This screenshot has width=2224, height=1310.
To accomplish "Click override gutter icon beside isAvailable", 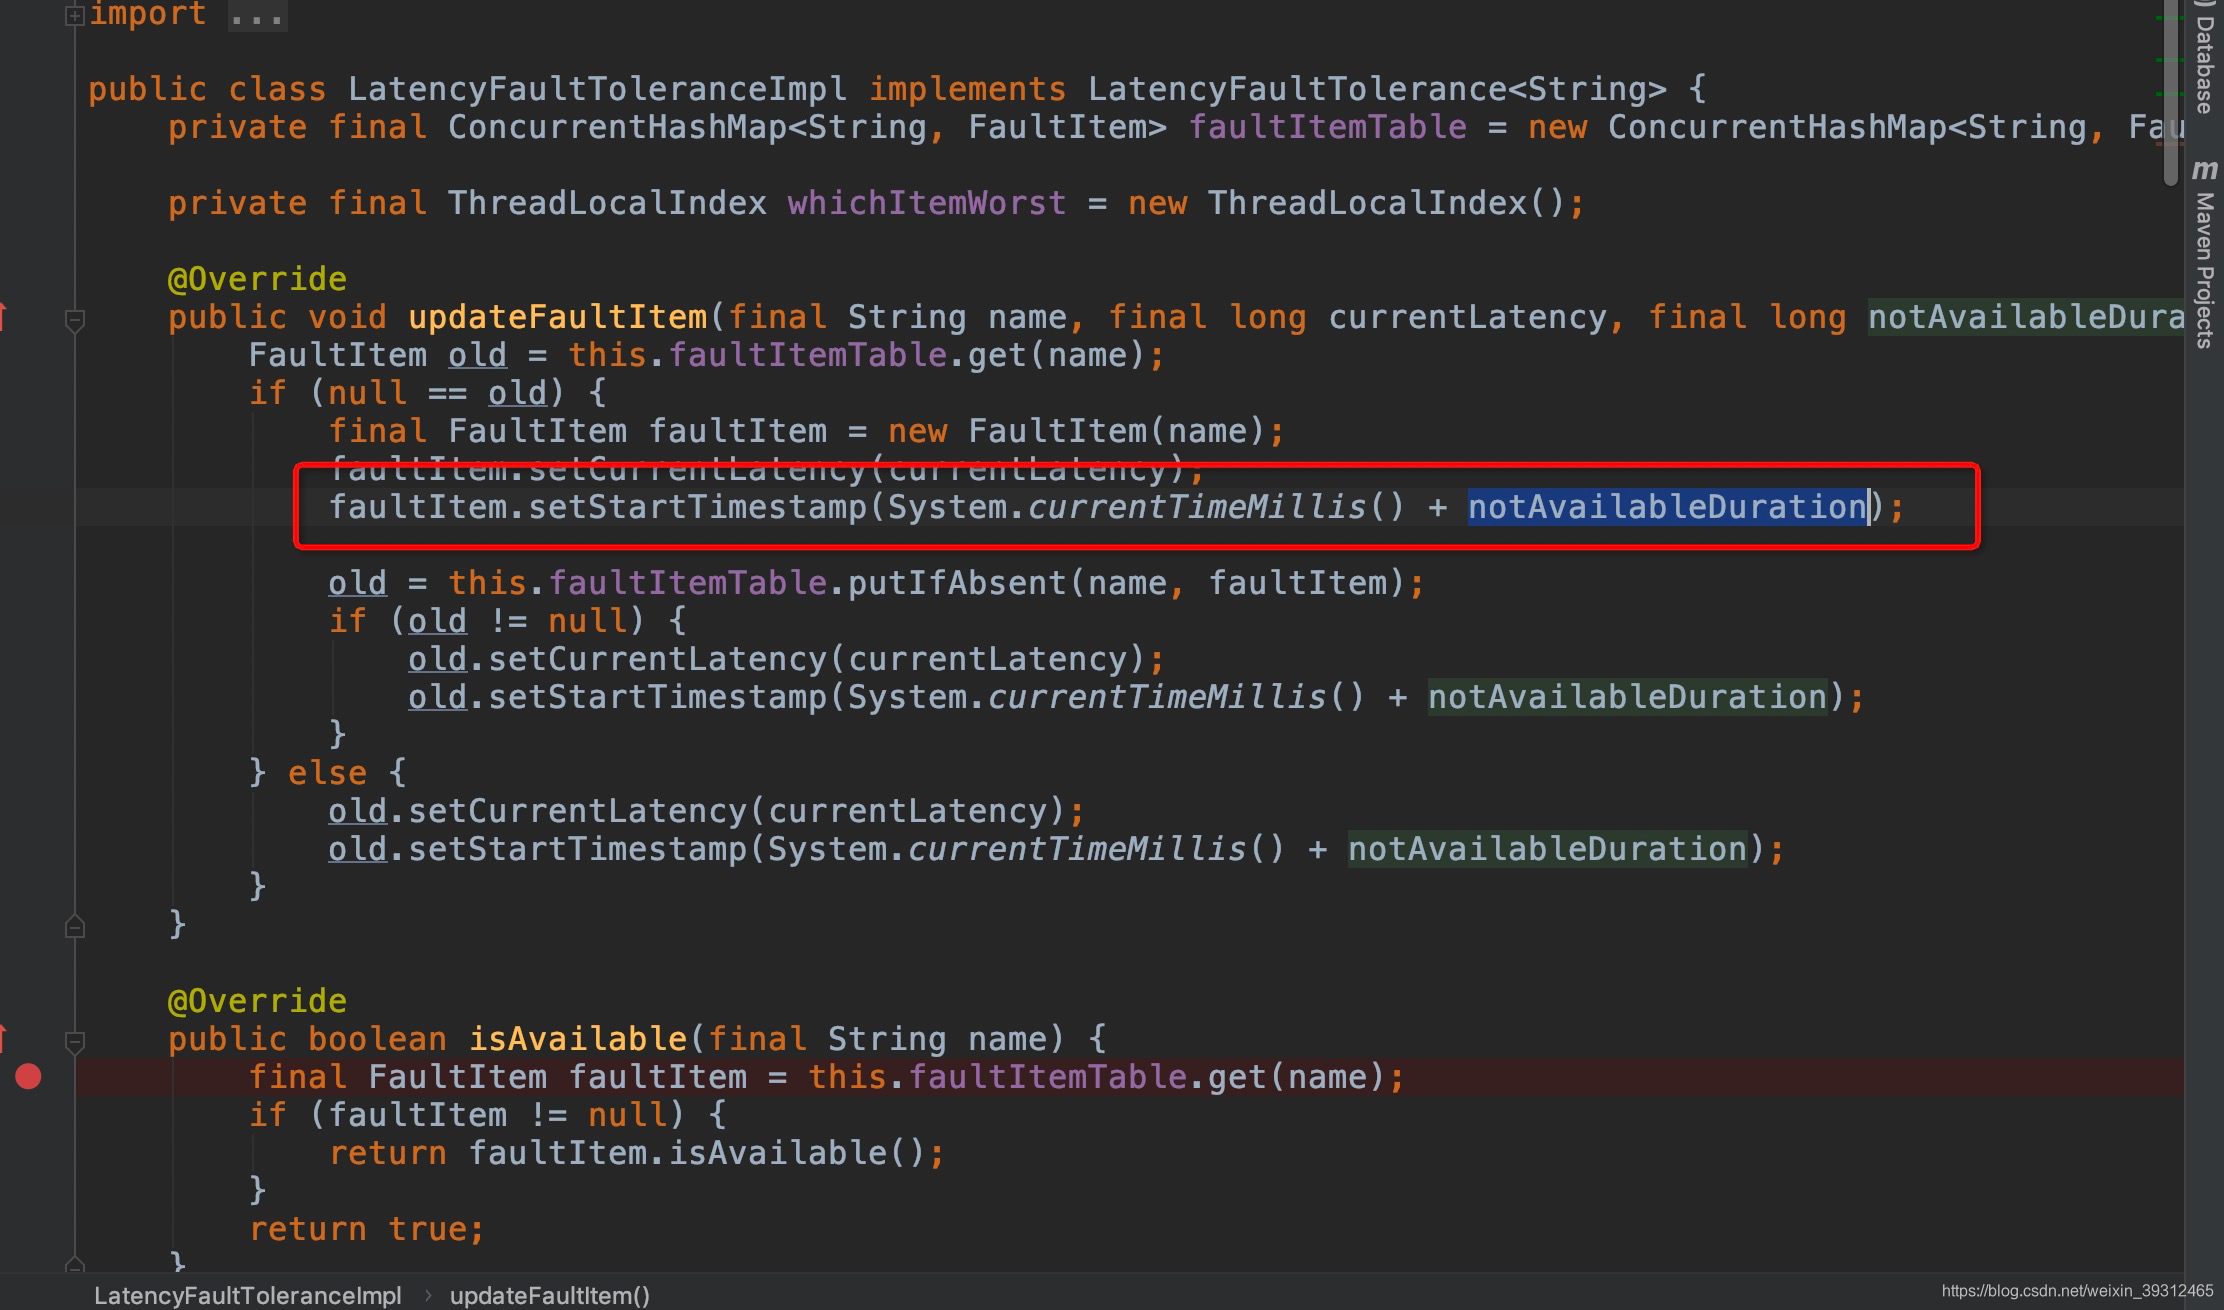I will (x=4, y=1038).
